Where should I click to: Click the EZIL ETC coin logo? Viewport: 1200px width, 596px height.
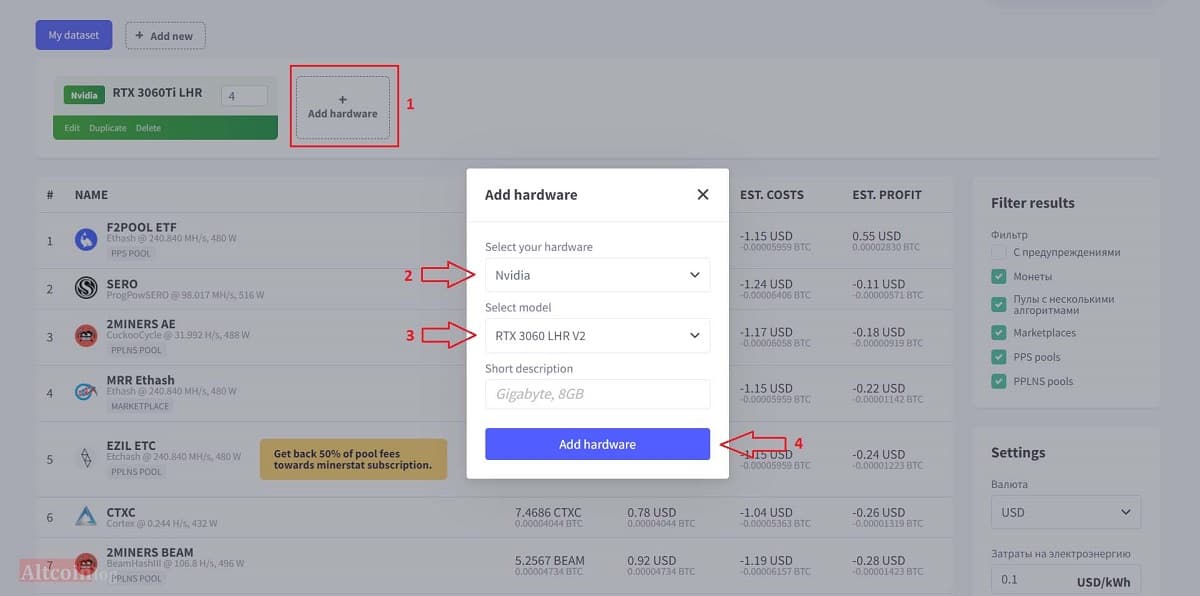point(86,459)
